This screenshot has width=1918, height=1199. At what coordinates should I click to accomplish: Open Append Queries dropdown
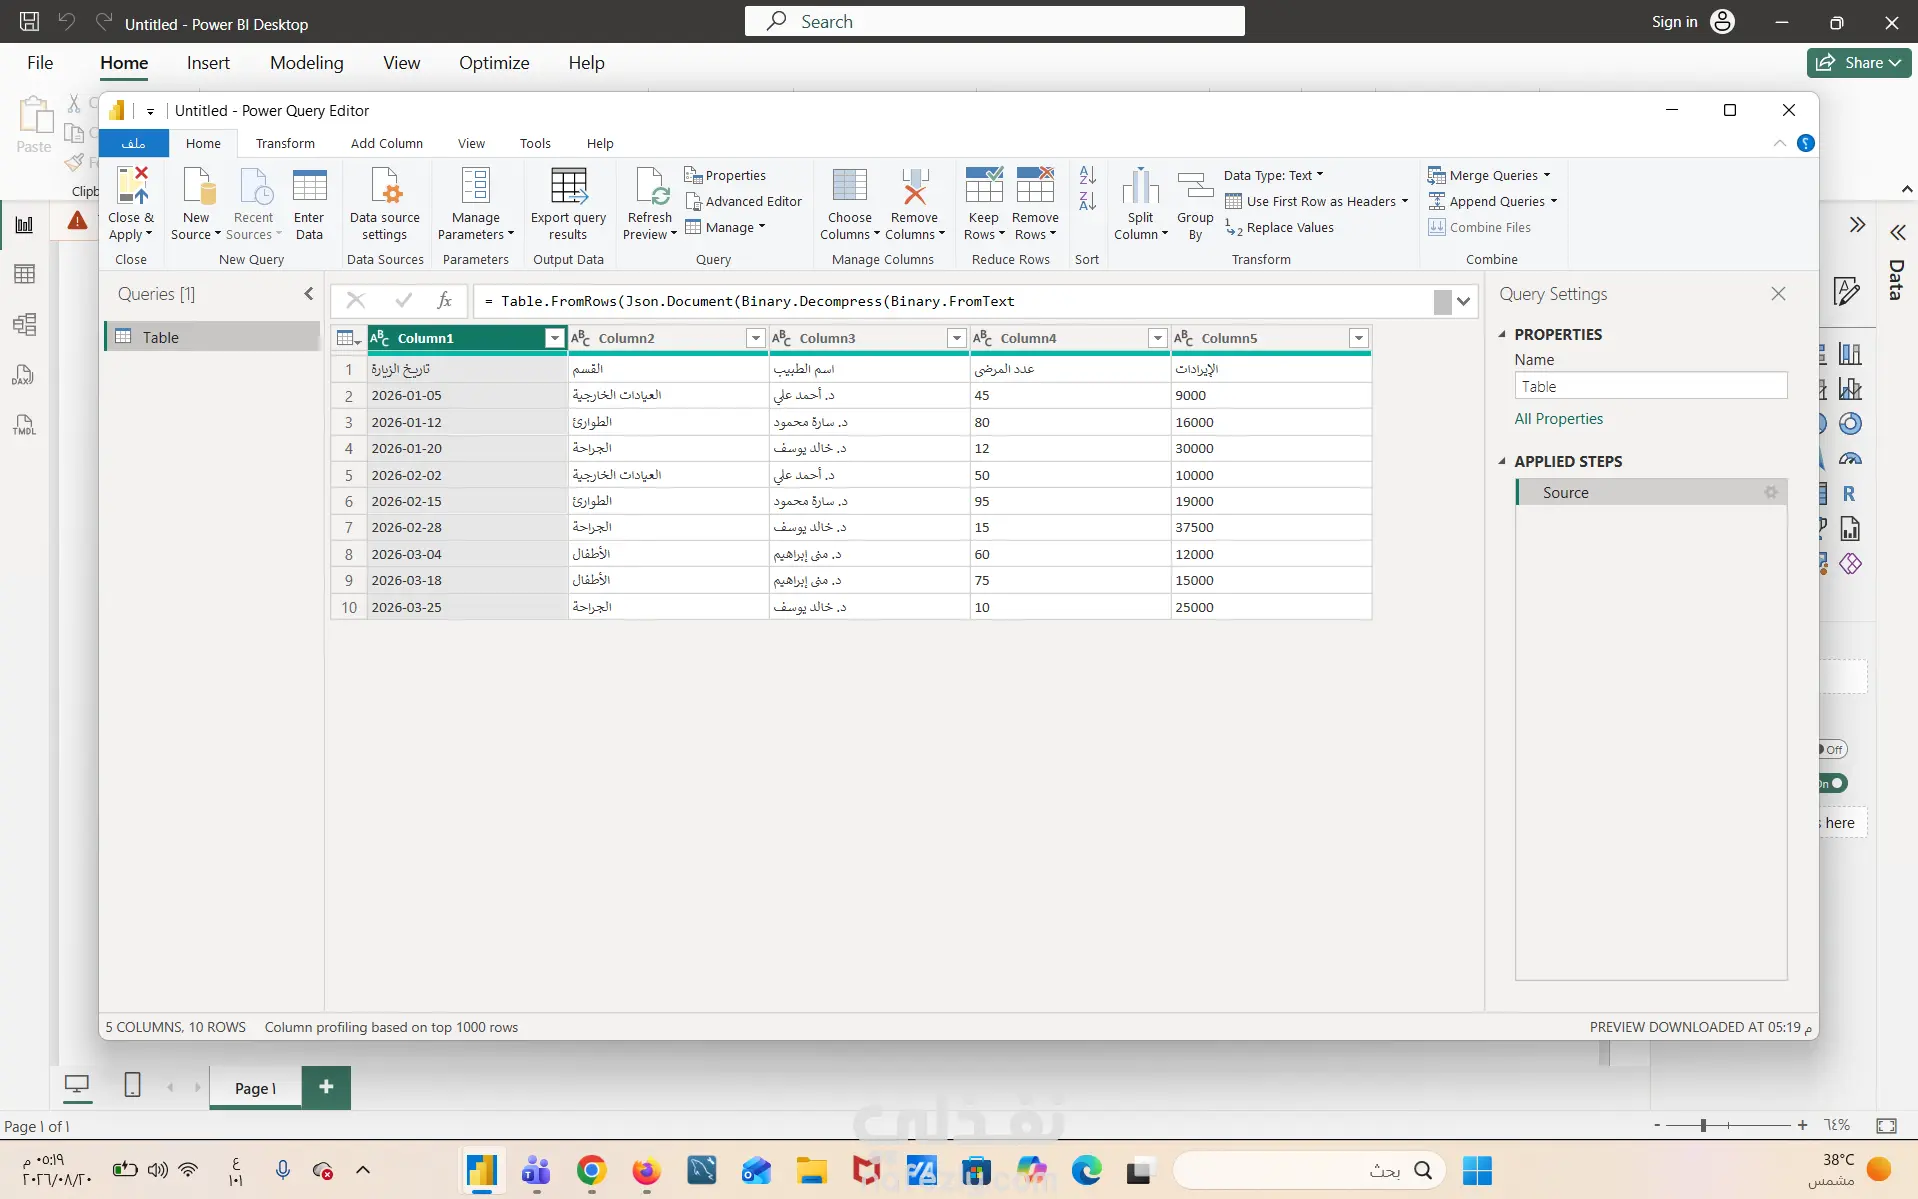(1493, 201)
